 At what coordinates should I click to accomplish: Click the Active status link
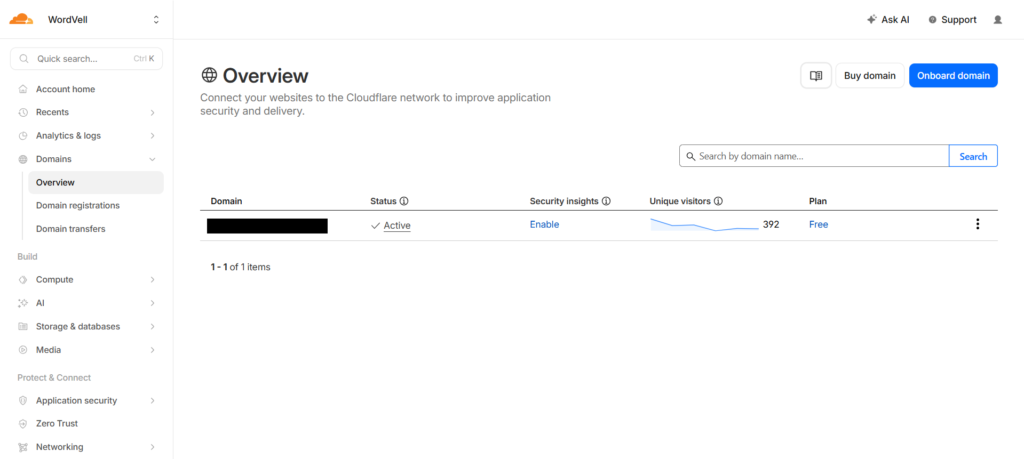397,225
